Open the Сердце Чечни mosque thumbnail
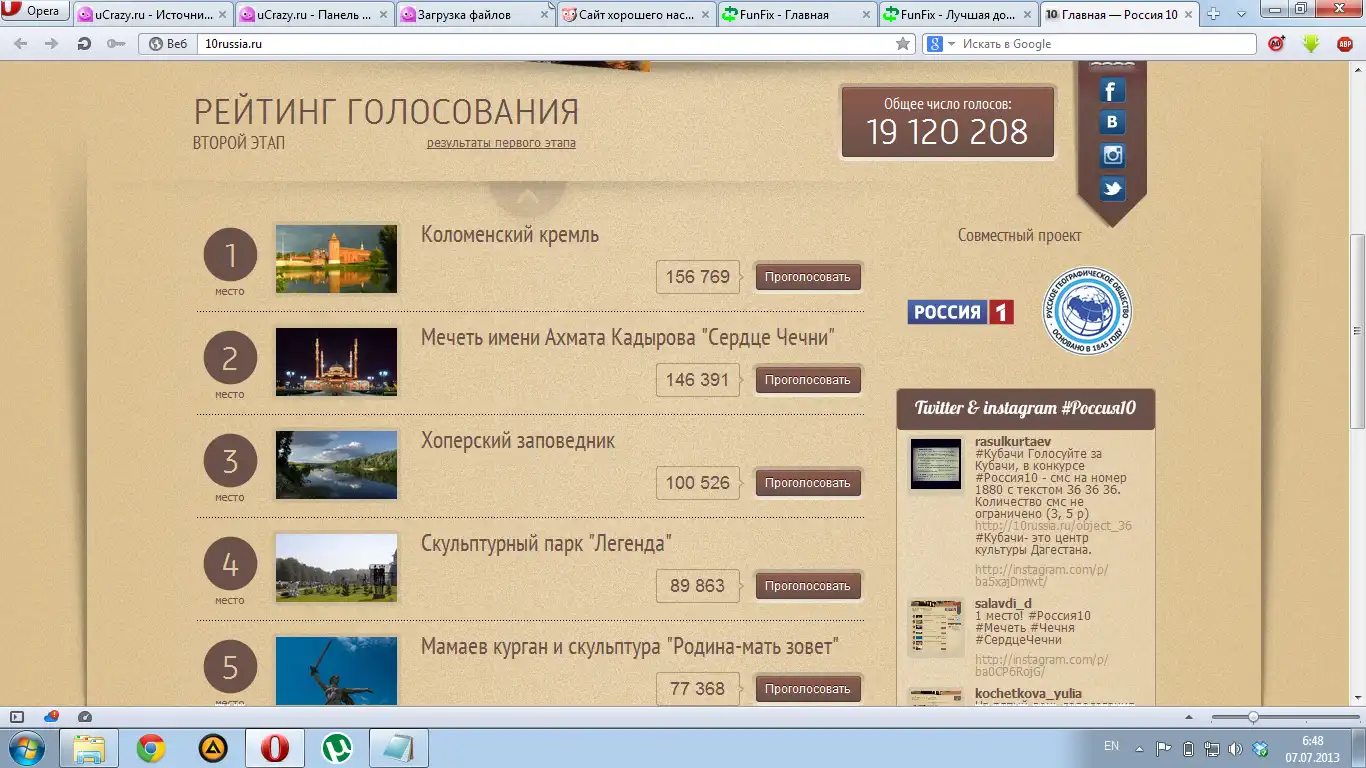Image resolution: width=1366 pixels, height=768 pixels. point(336,362)
